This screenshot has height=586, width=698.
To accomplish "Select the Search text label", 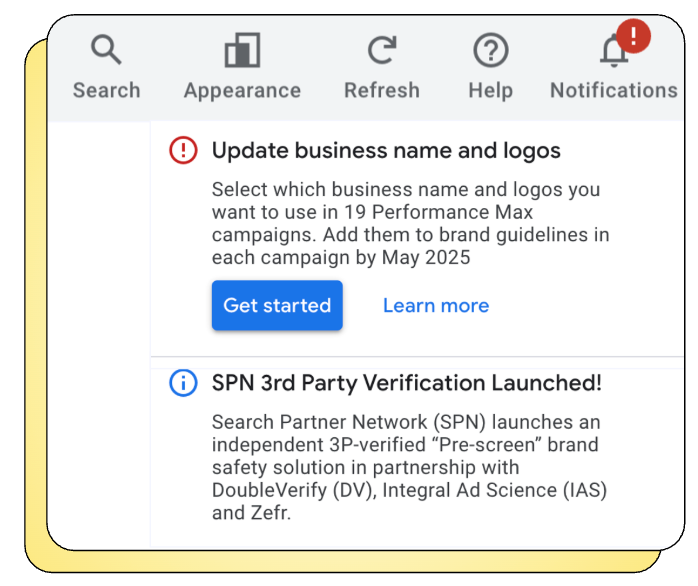I will (x=106, y=90).
